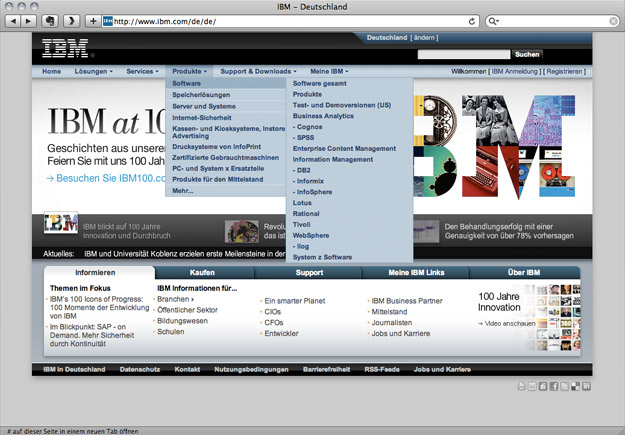
Task: Select Zertifizierte Gebrauchtmaschinen entry
Action: [226, 157]
